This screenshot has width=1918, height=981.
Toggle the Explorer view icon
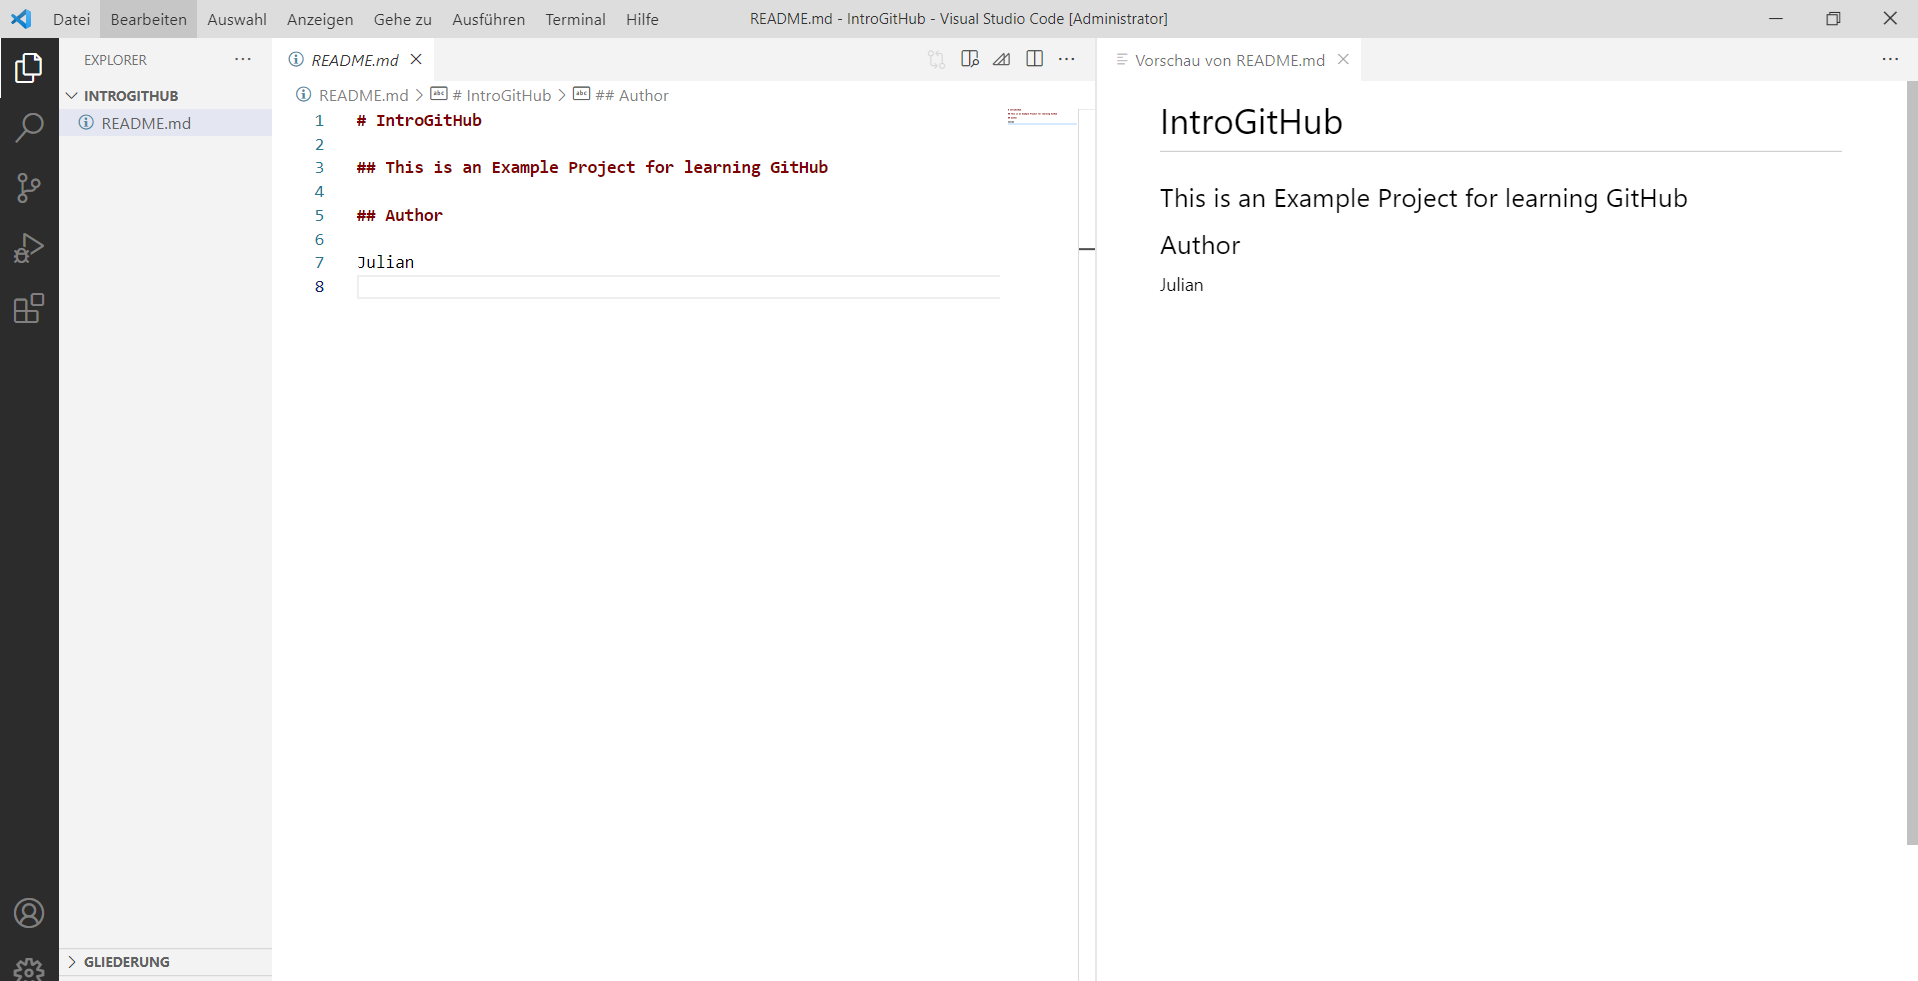(29, 68)
